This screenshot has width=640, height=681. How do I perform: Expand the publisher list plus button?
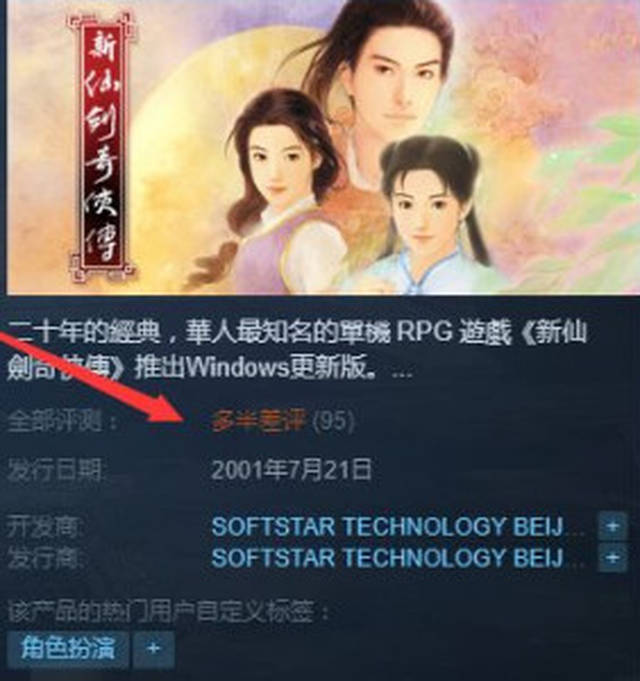pyautogui.click(x=612, y=557)
